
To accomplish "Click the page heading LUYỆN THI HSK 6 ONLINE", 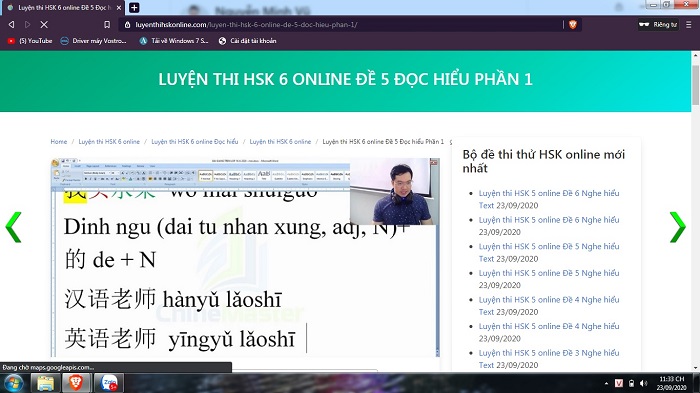I will tap(346, 79).
